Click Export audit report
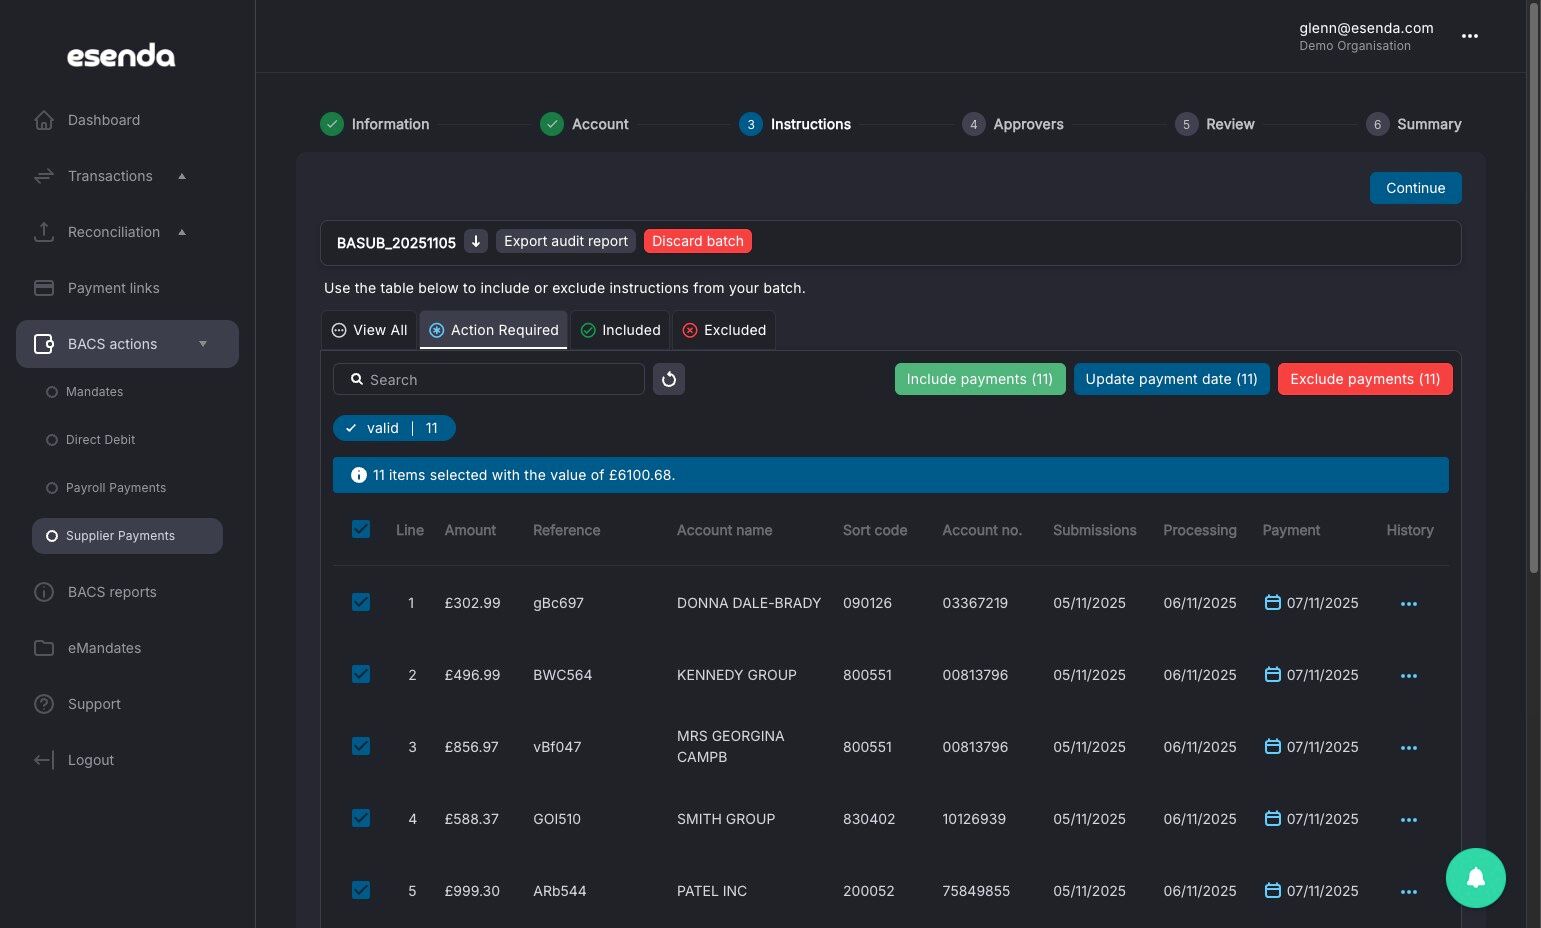The height and width of the screenshot is (928, 1541). [566, 241]
